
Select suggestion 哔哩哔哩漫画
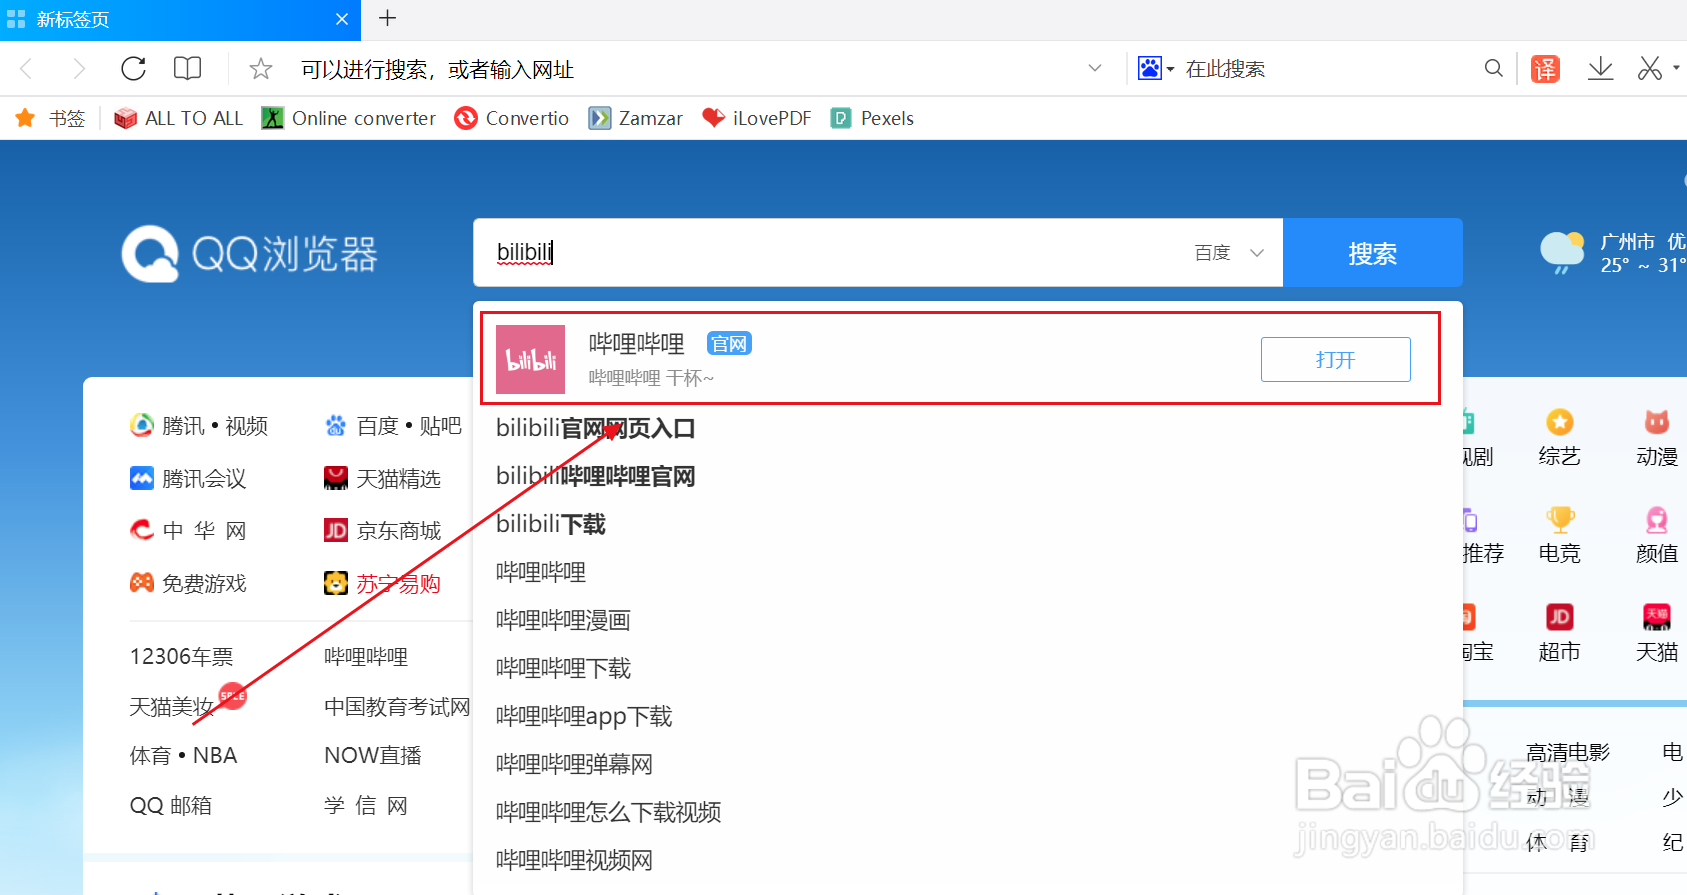coord(563,620)
